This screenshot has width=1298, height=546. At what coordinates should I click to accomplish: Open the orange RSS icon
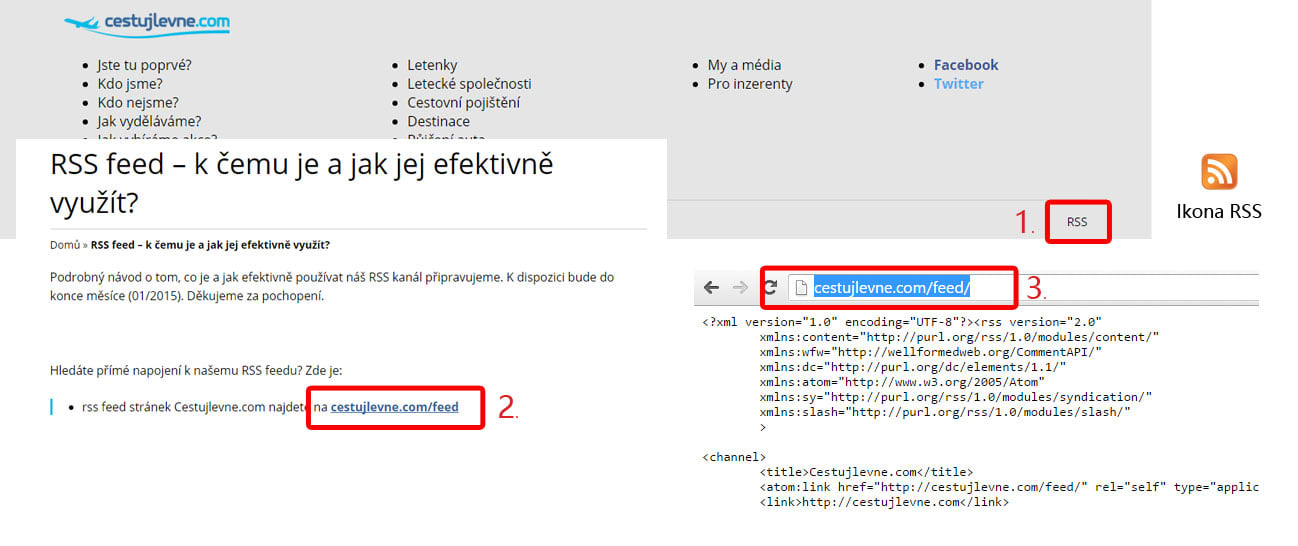click(x=1219, y=172)
